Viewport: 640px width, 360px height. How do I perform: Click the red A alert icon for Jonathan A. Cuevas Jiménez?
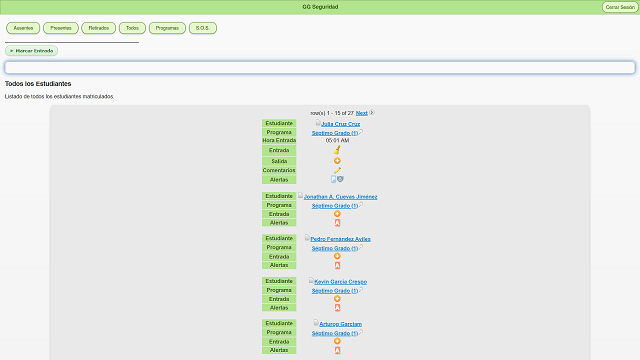click(x=337, y=223)
